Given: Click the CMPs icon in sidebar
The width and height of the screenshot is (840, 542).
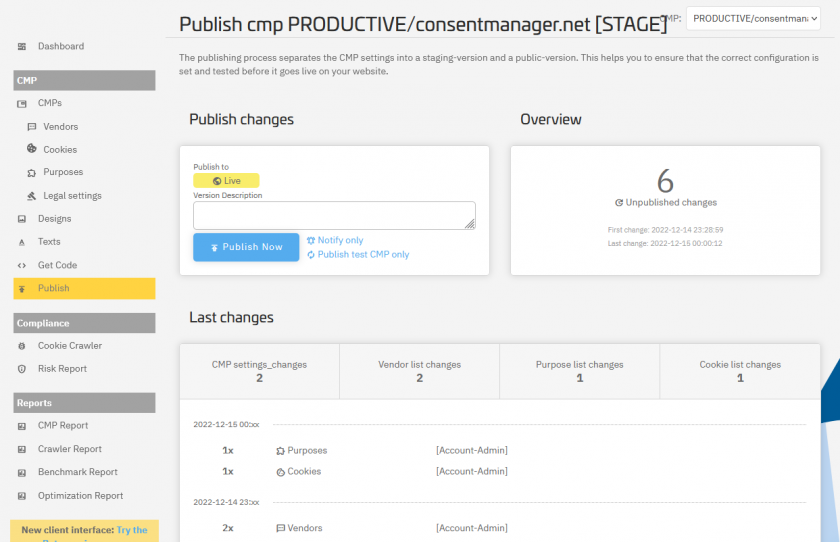Looking at the screenshot, I should [x=22, y=103].
